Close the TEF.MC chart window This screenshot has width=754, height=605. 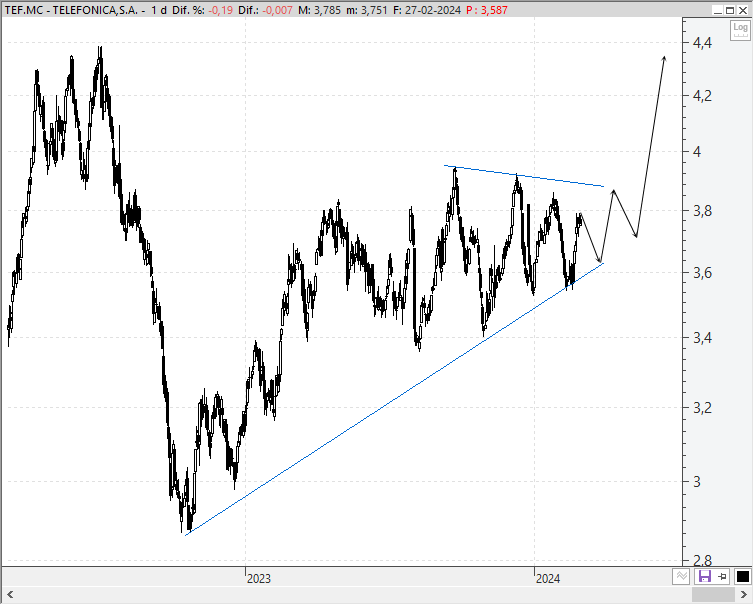(743, 10)
